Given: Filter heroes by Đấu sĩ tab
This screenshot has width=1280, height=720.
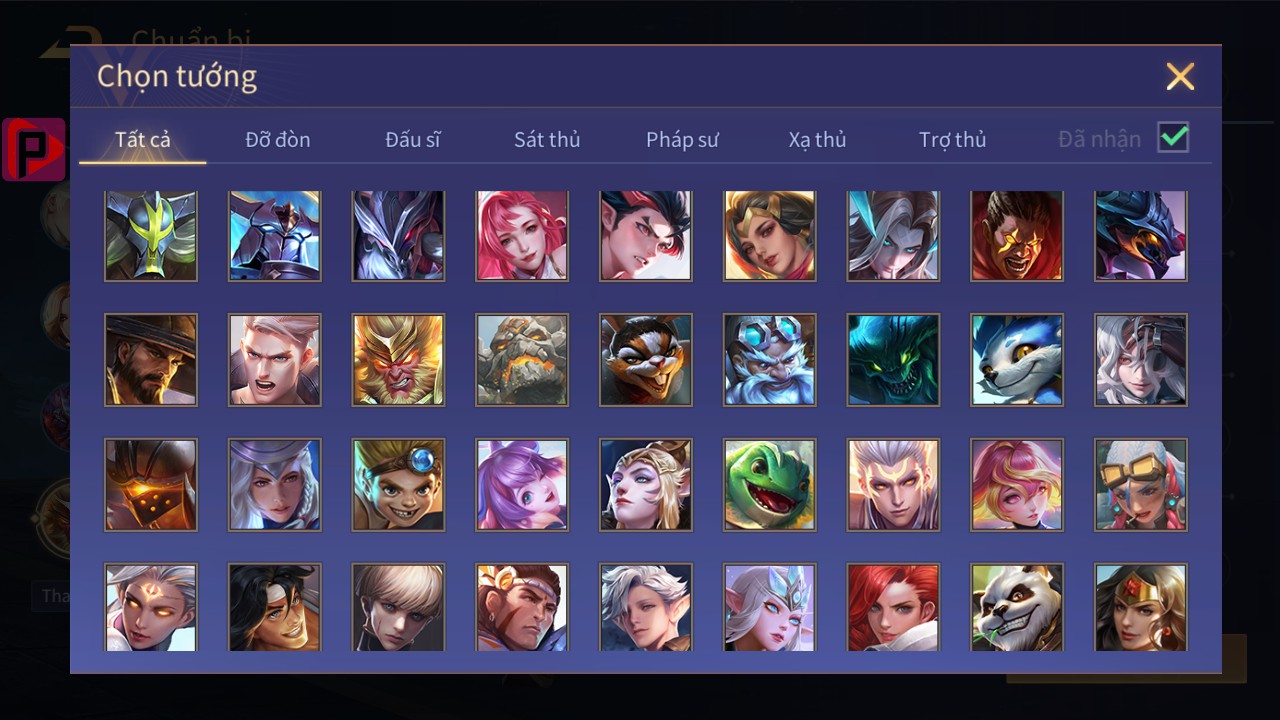Looking at the screenshot, I should pyautogui.click(x=413, y=139).
